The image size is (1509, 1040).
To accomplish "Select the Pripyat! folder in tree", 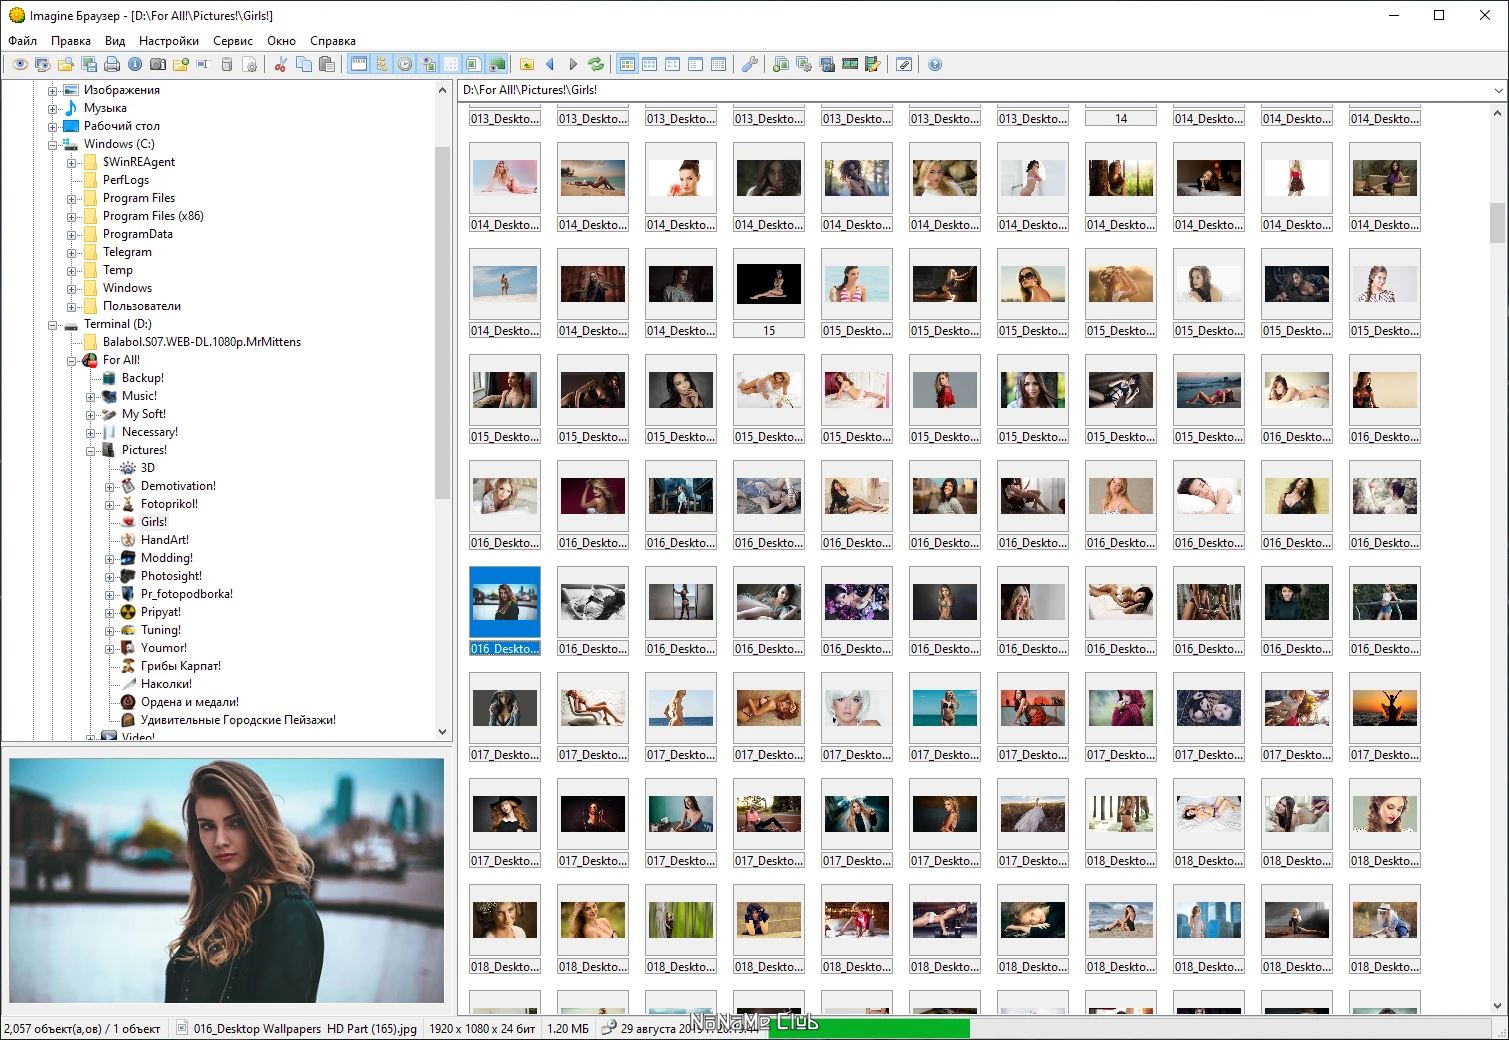I will point(161,612).
